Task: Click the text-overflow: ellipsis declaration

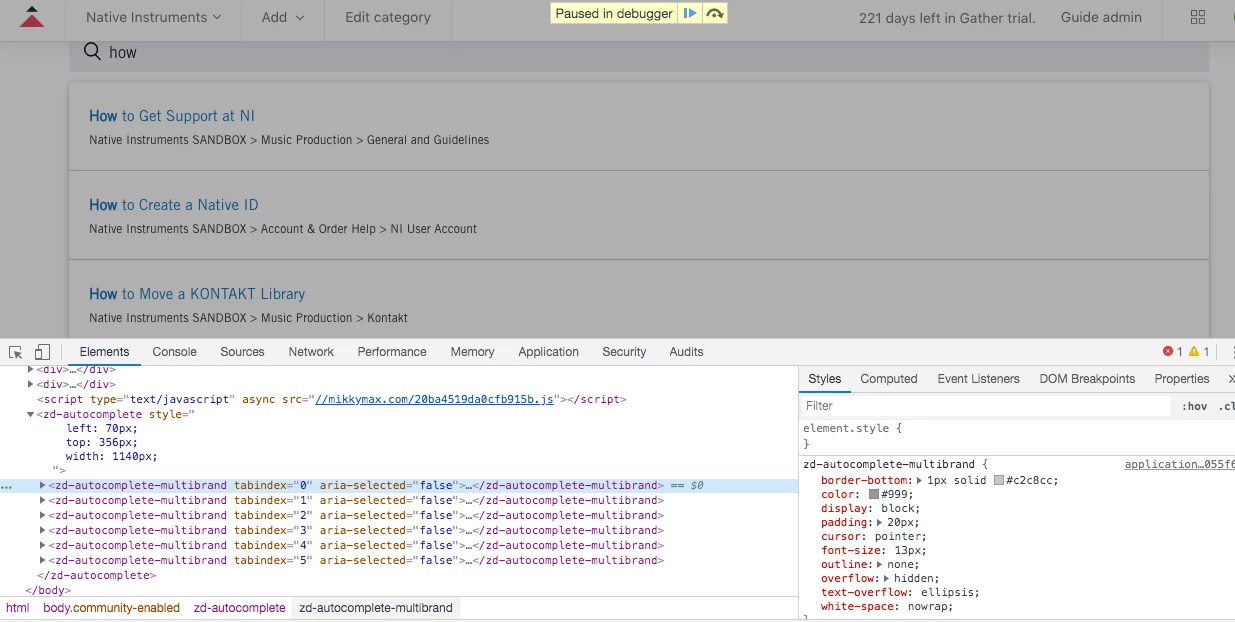Action: [x=900, y=592]
